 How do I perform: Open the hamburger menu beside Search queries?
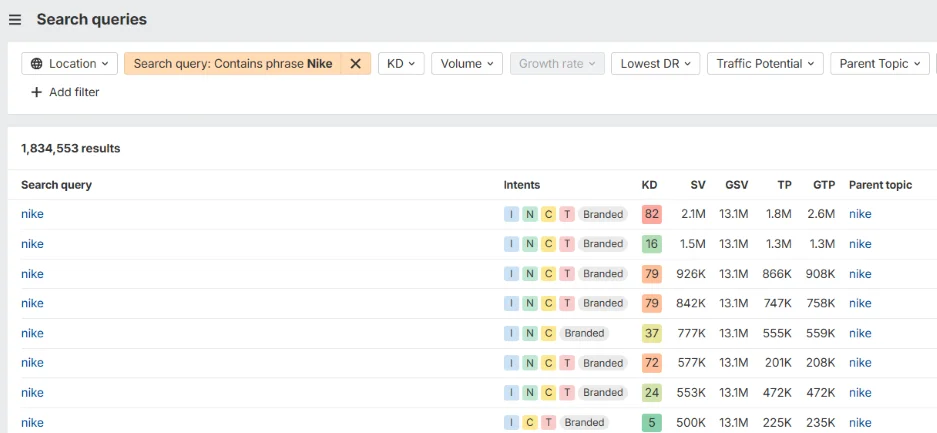coord(15,20)
